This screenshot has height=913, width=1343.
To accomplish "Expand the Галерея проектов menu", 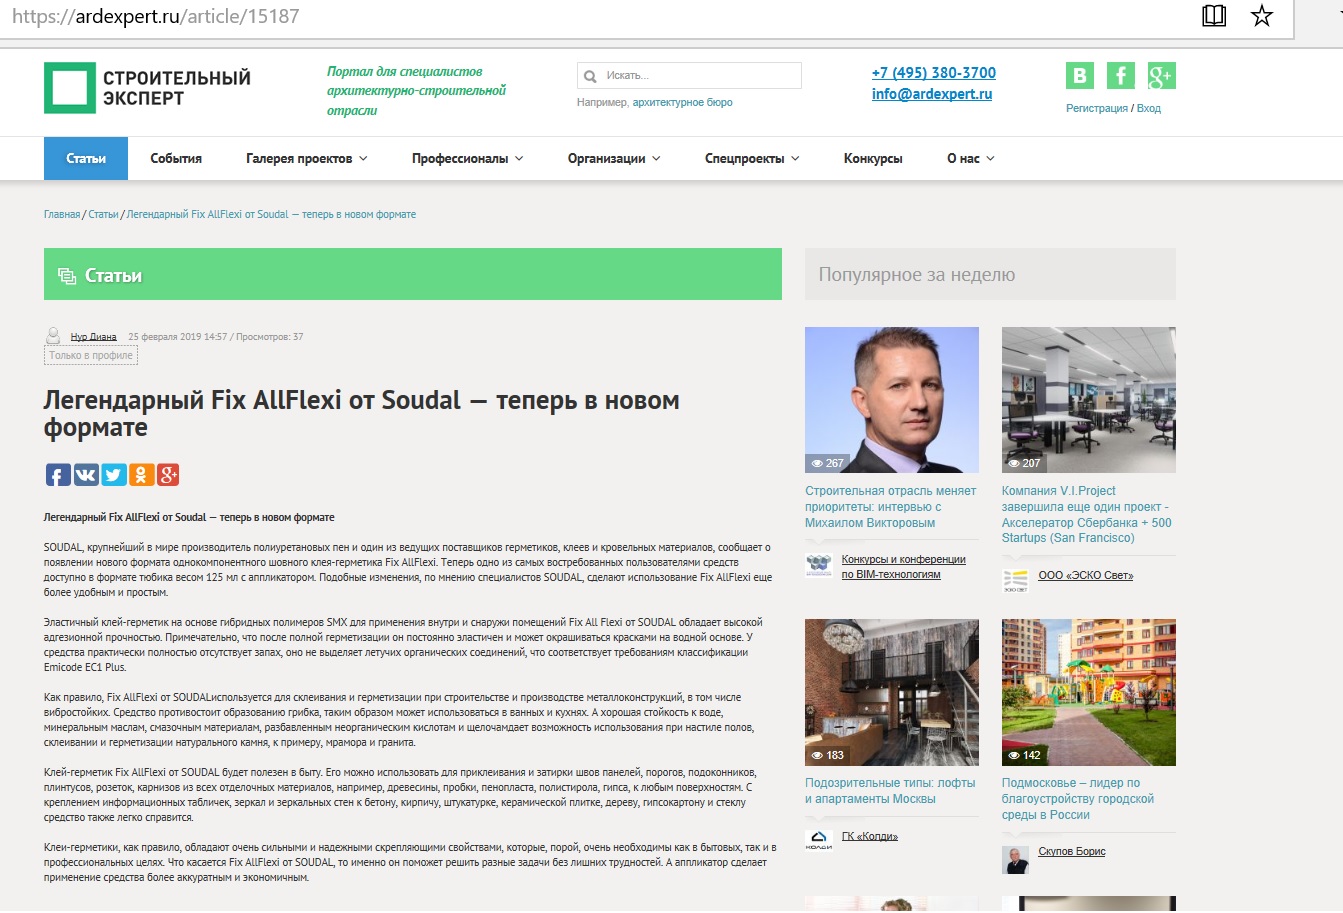I will [x=306, y=159].
